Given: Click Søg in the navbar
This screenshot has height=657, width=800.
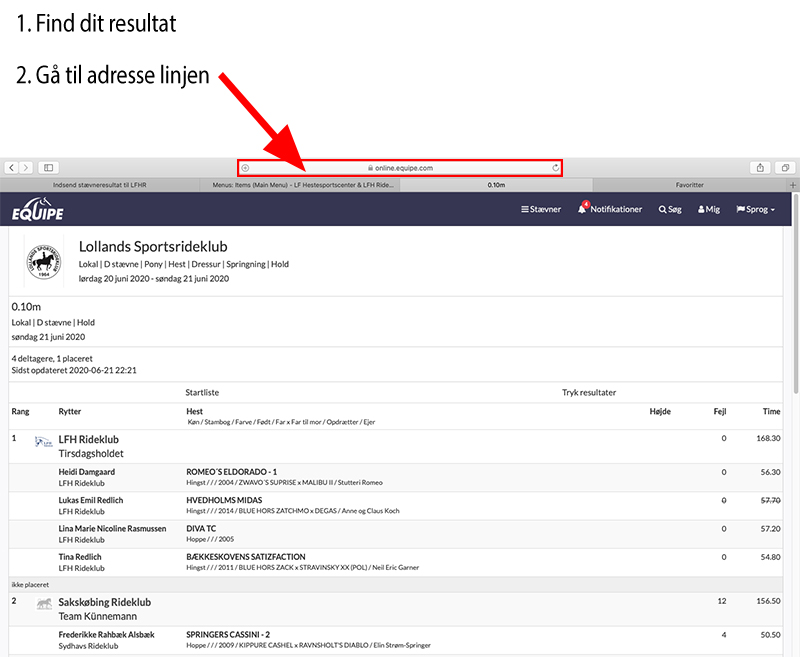Looking at the screenshot, I should (x=670, y=209).
